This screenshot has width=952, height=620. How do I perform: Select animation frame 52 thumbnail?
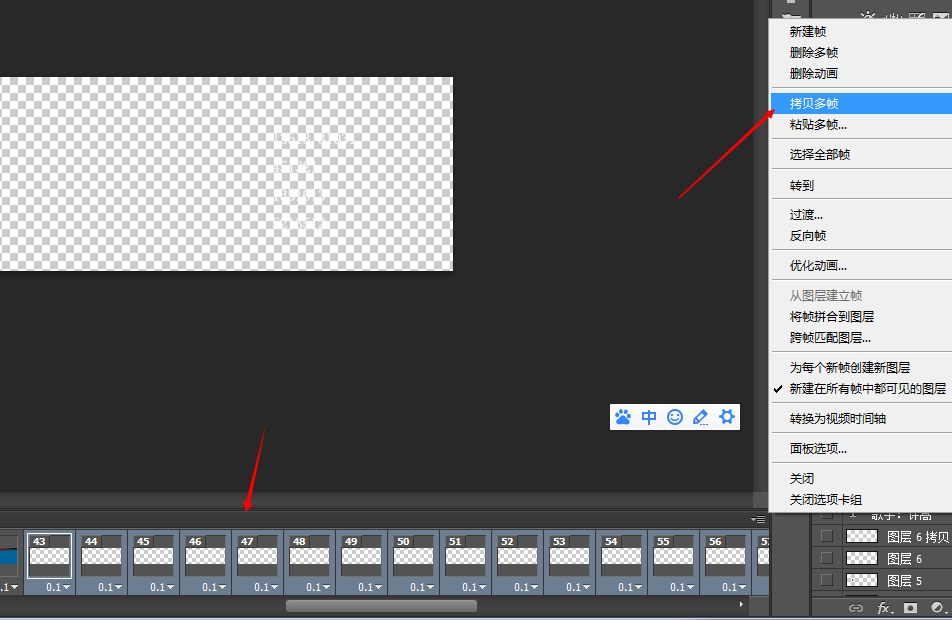pos(517,556)
